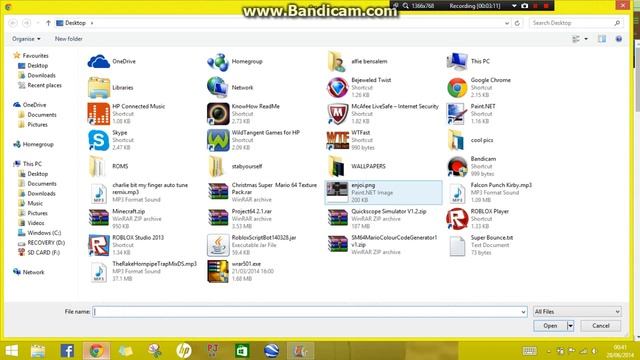The image size is (640, 360).
Task: Expand the File name history dropdown
Action: 523,312
